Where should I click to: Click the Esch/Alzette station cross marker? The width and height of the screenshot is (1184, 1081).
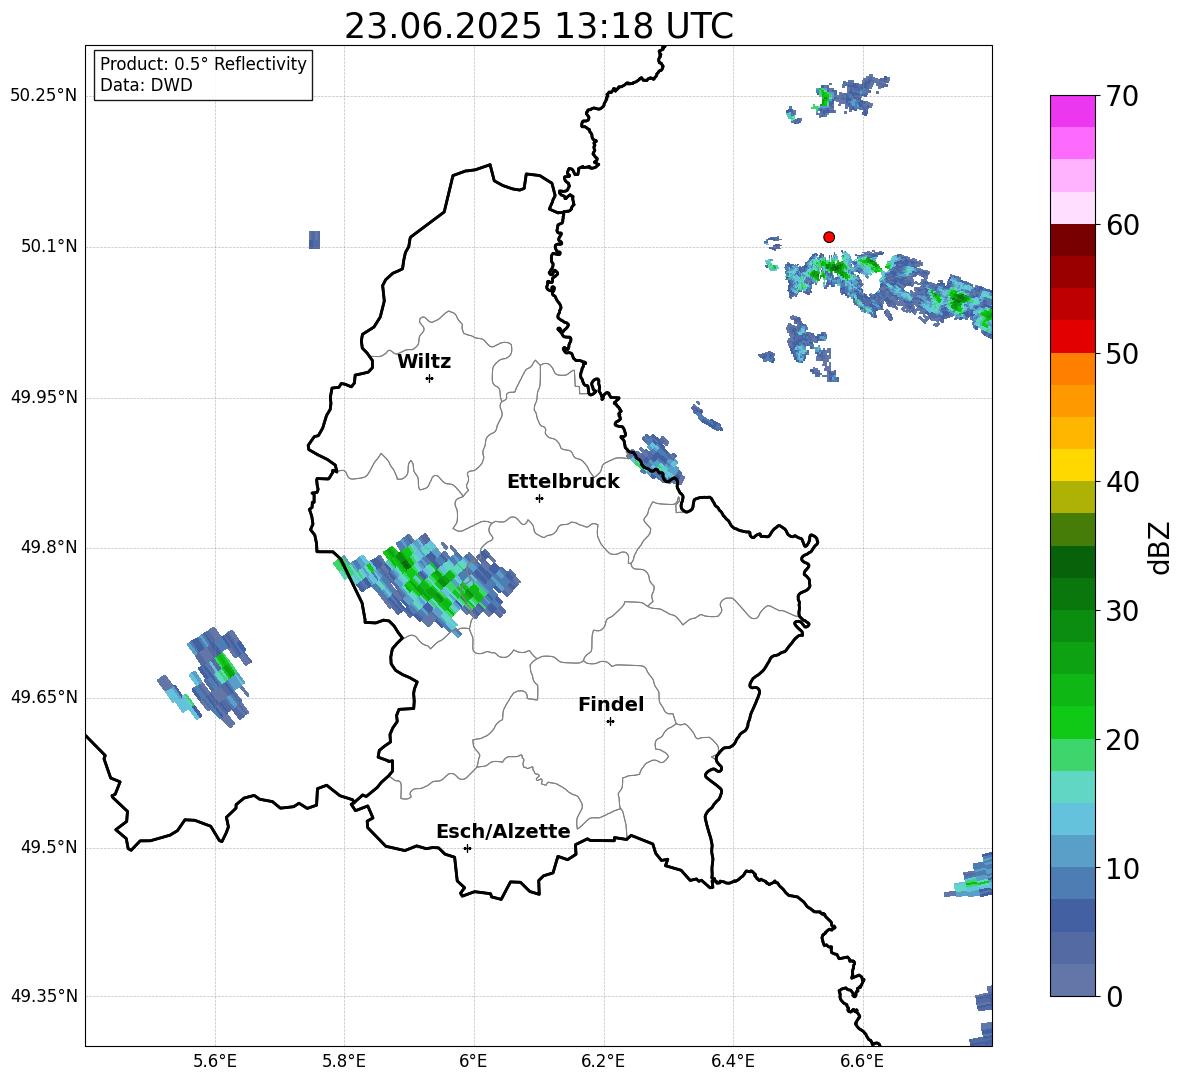467,848
